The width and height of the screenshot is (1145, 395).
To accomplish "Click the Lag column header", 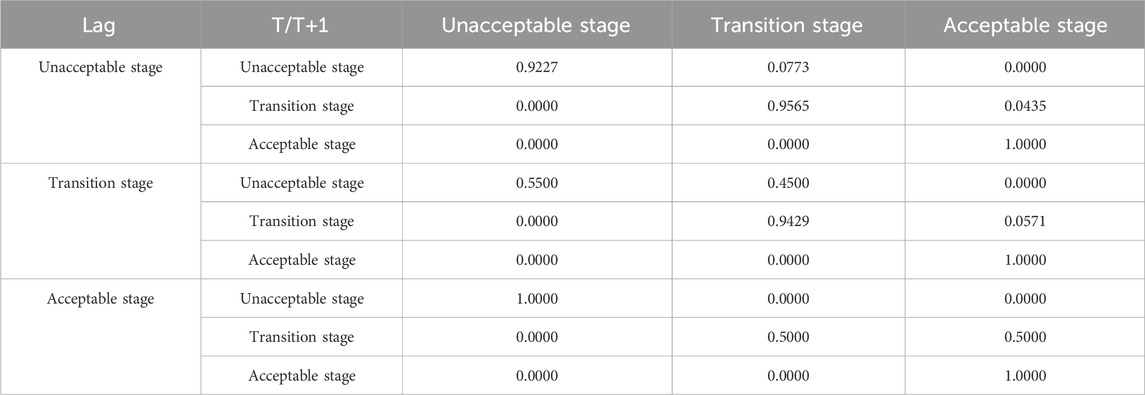I will tap(100, 26).
